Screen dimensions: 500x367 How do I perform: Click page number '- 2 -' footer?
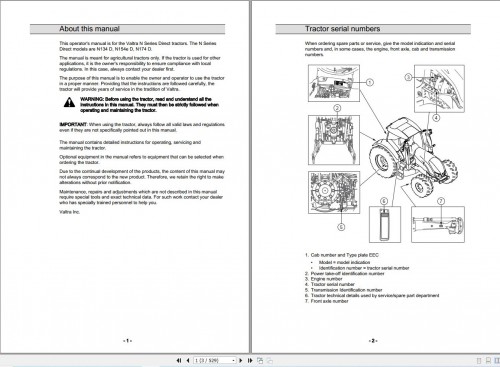point(373,341)
